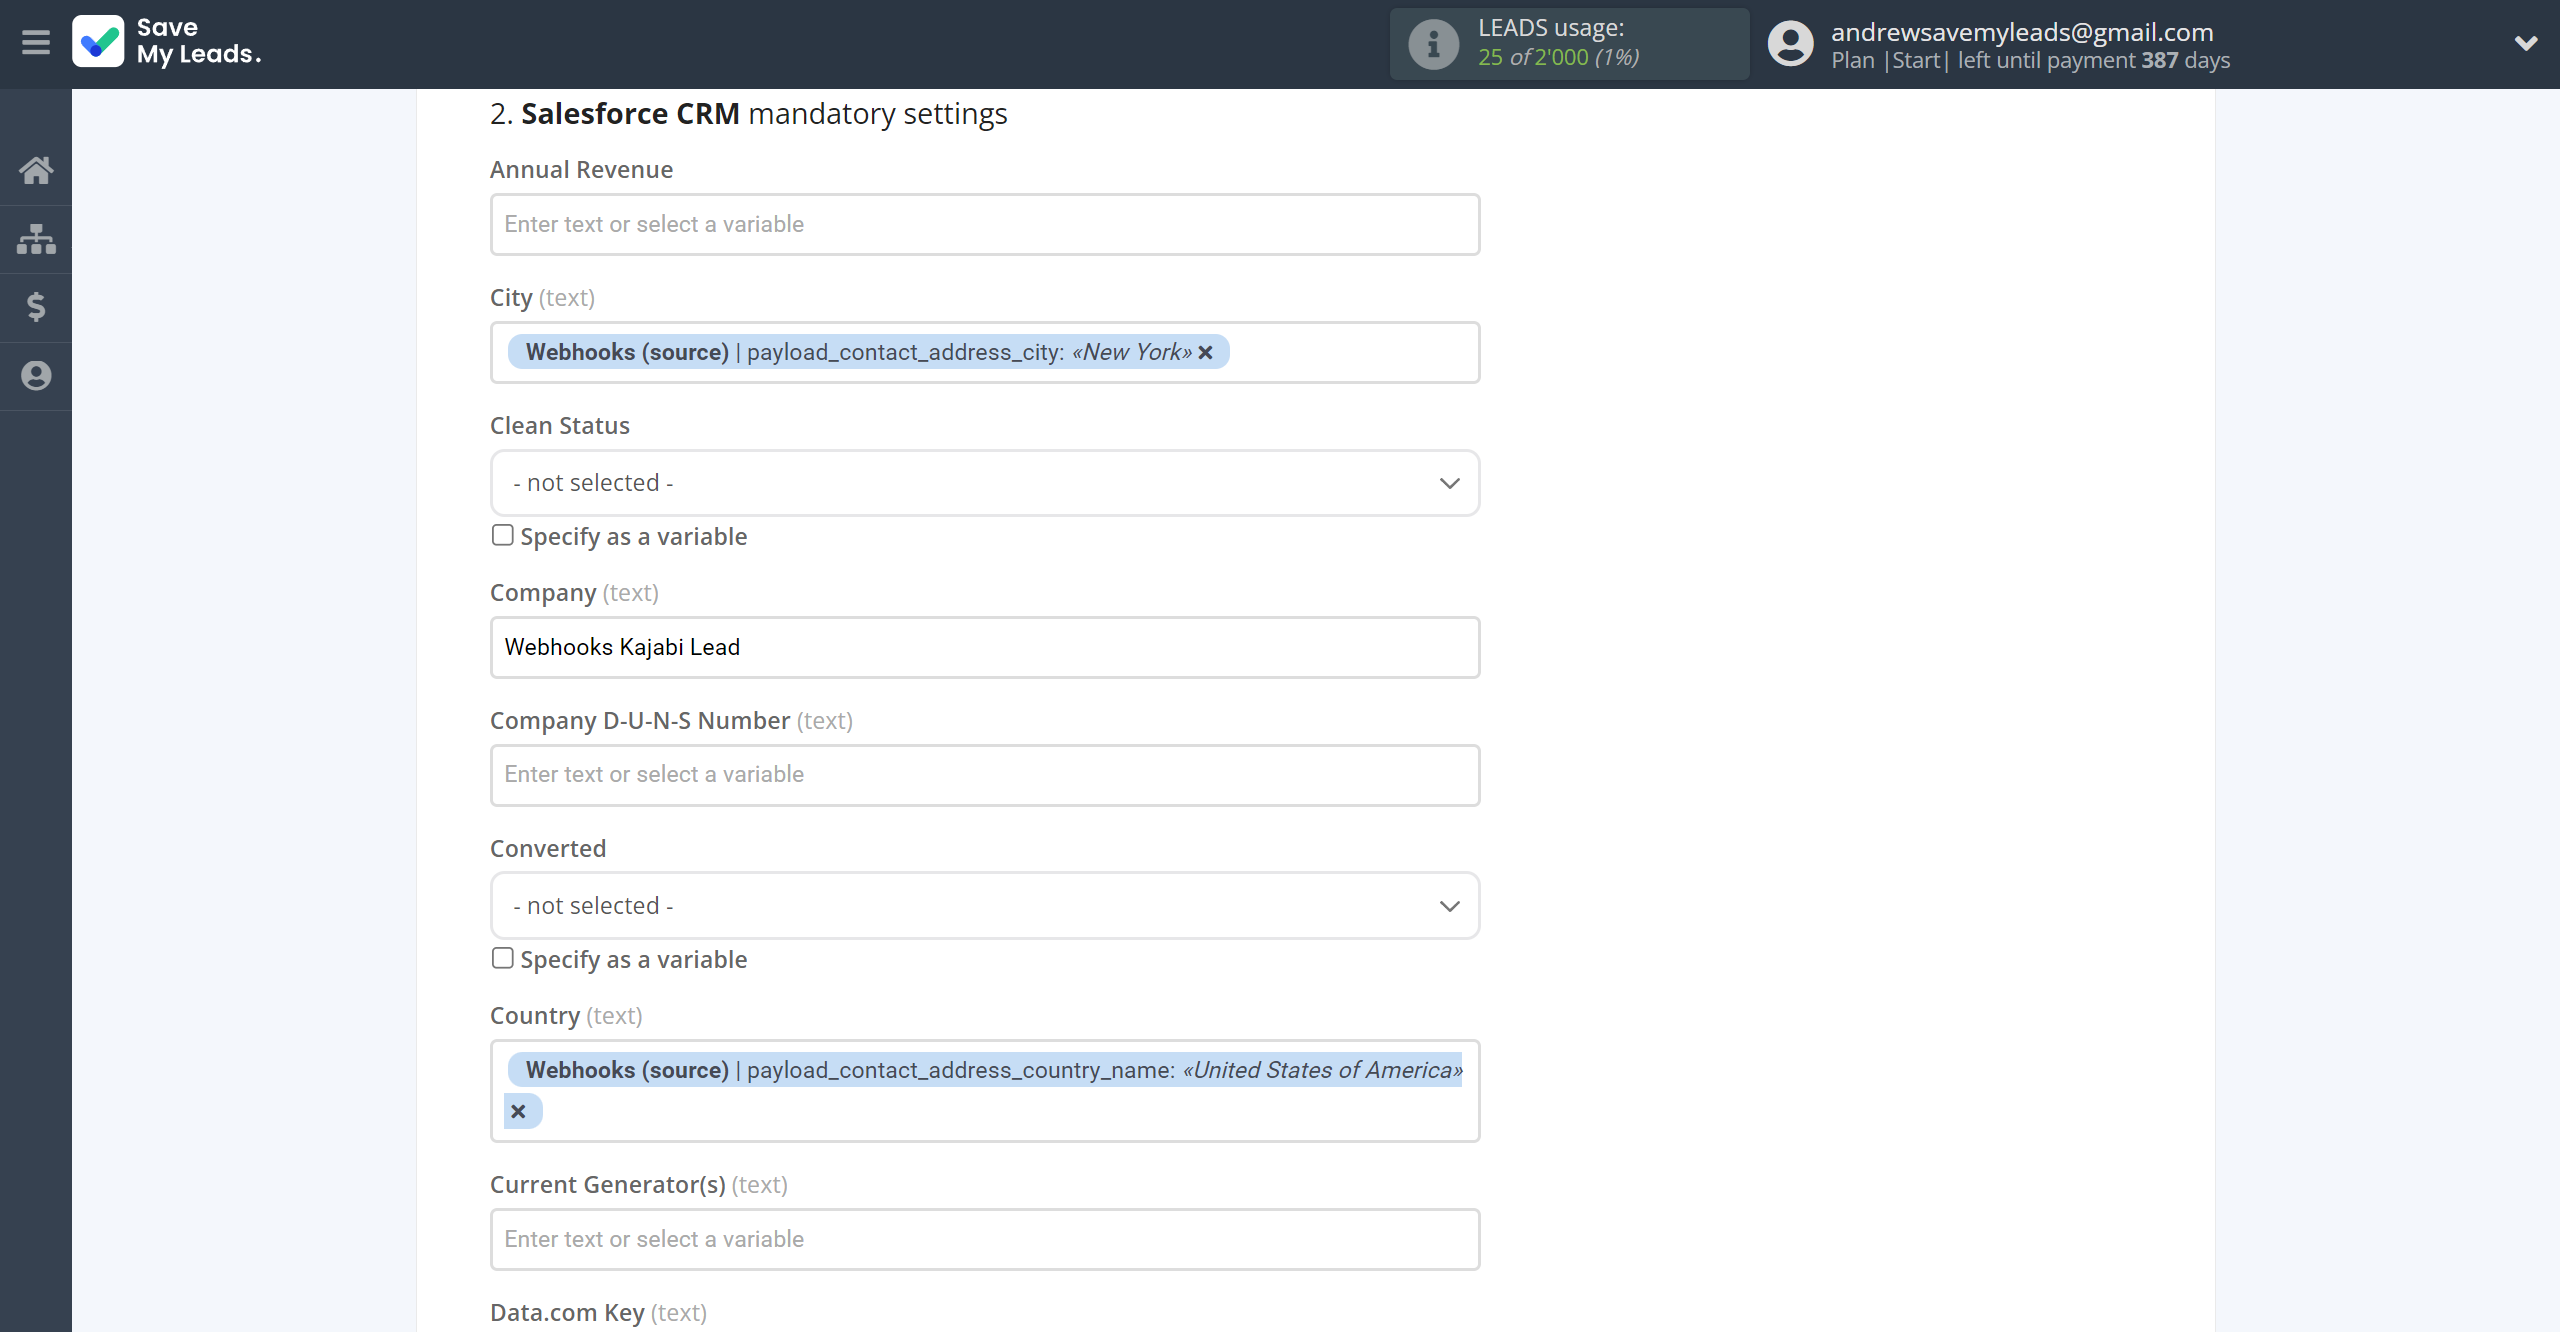Click the Save My Leads logo
The image size is (2560, 1332).
(x=167, y=42)
